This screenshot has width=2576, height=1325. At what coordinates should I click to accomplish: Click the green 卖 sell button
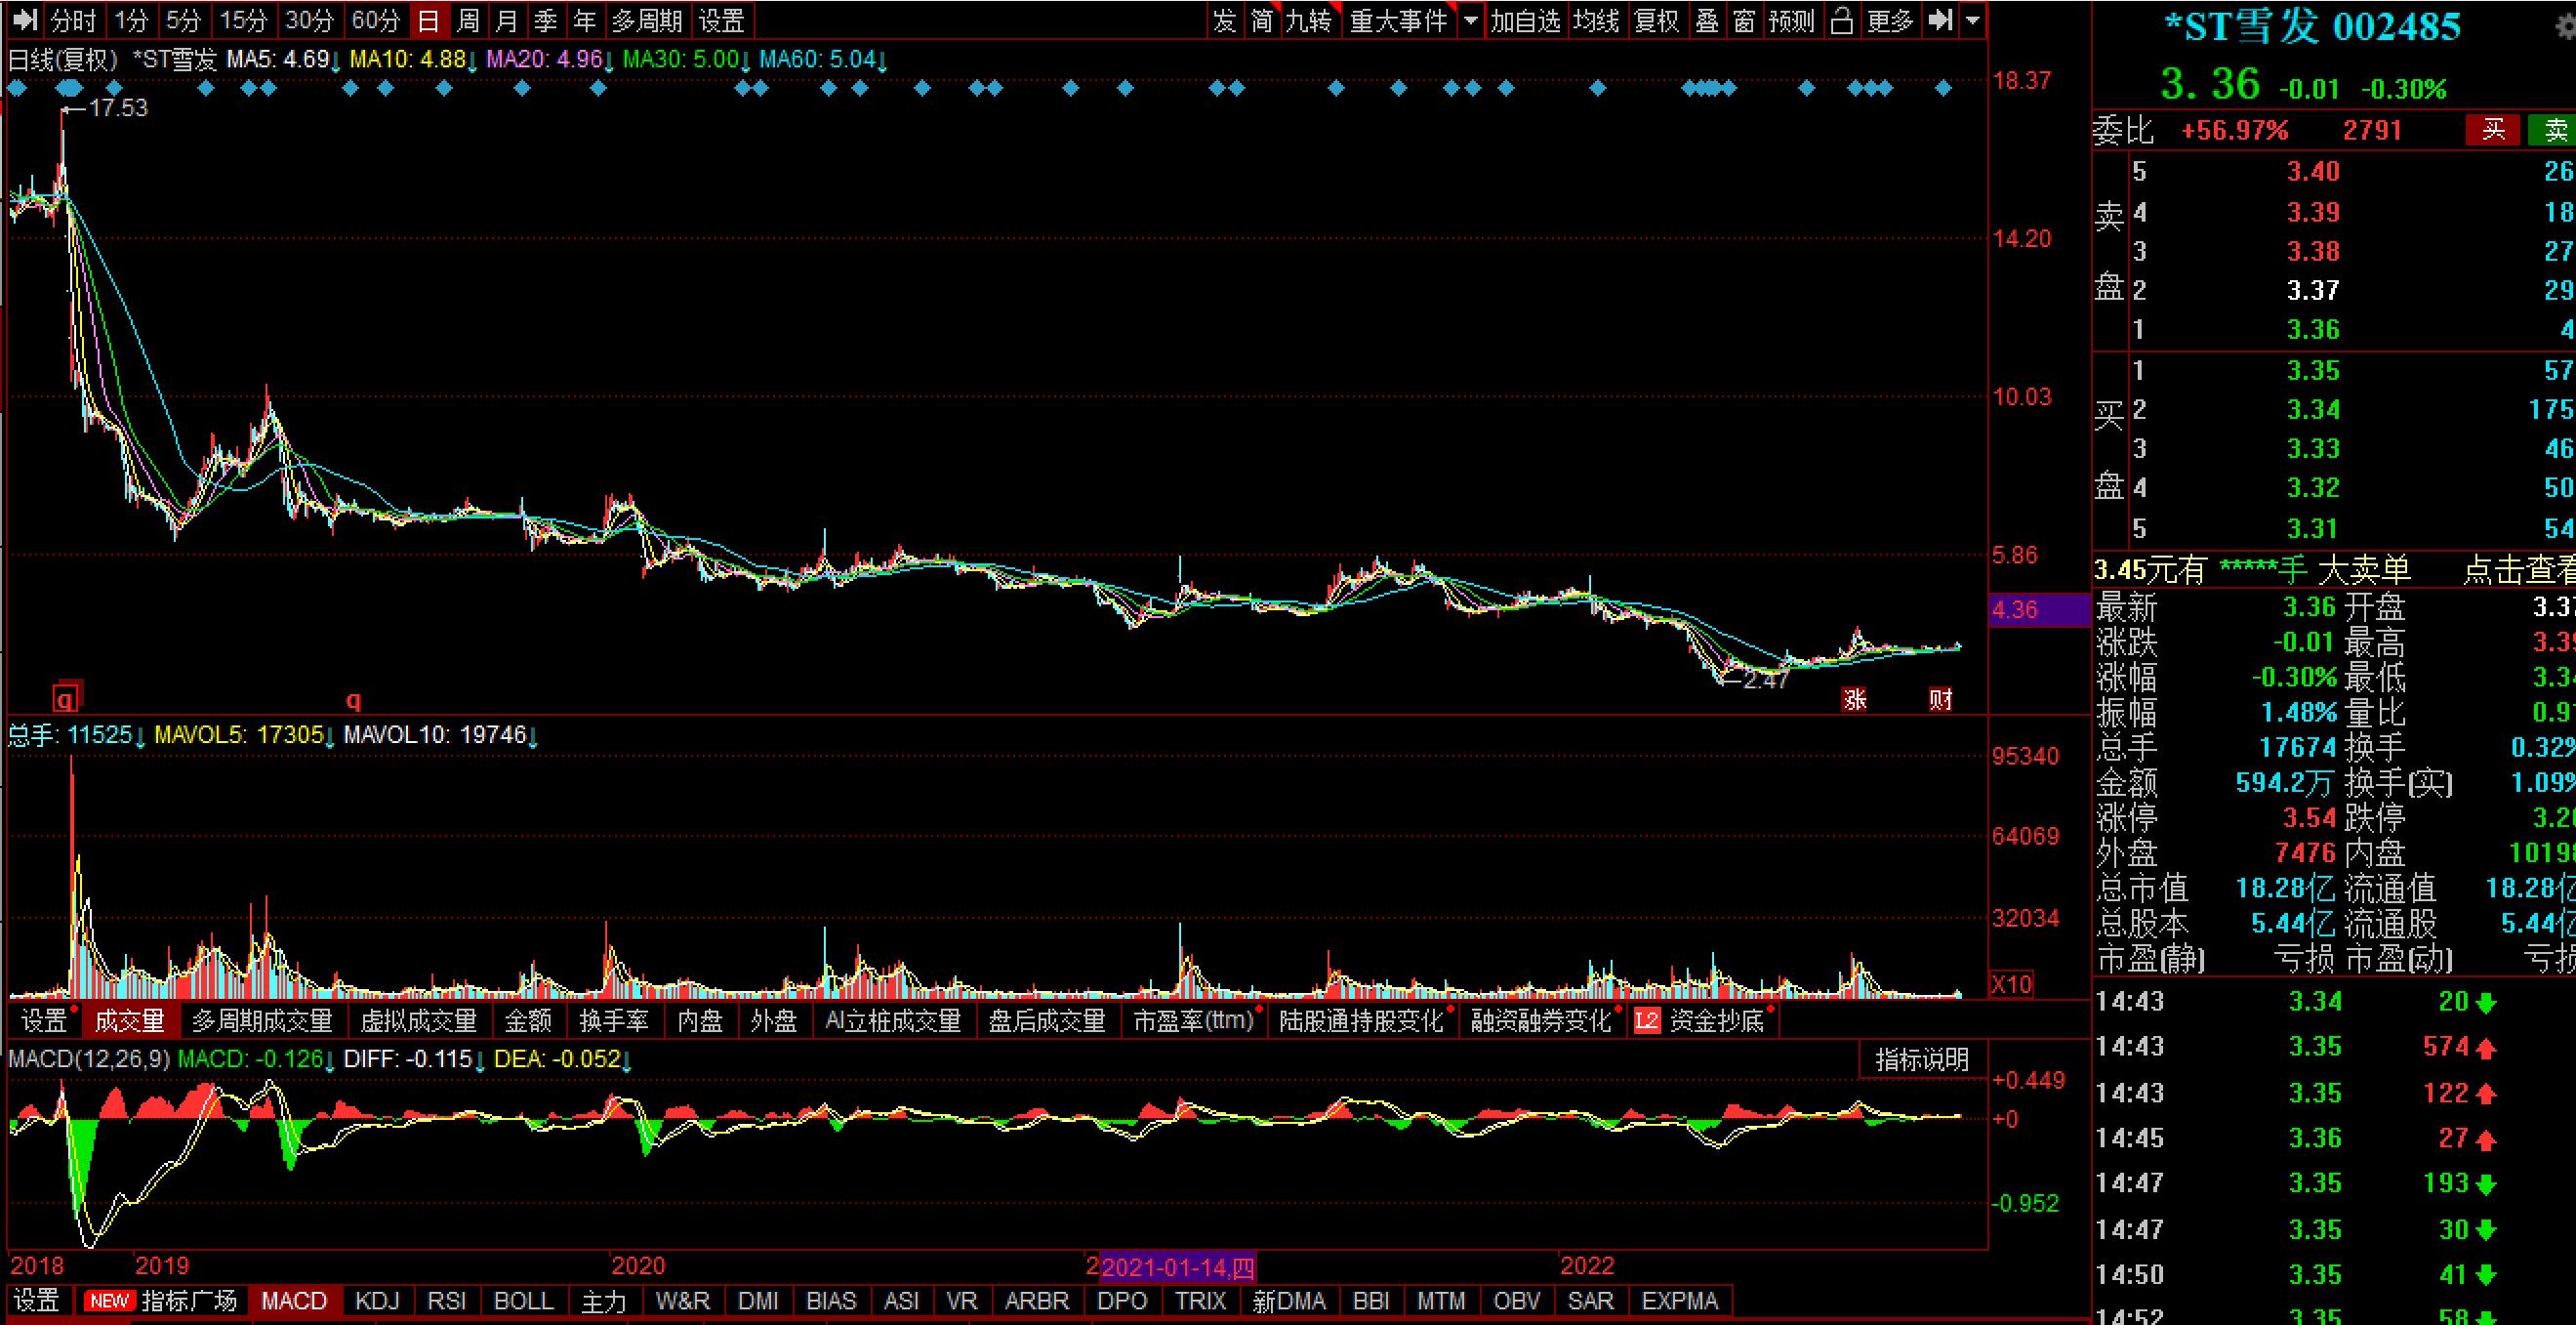pyautogui.click(x=2553, y=129)
